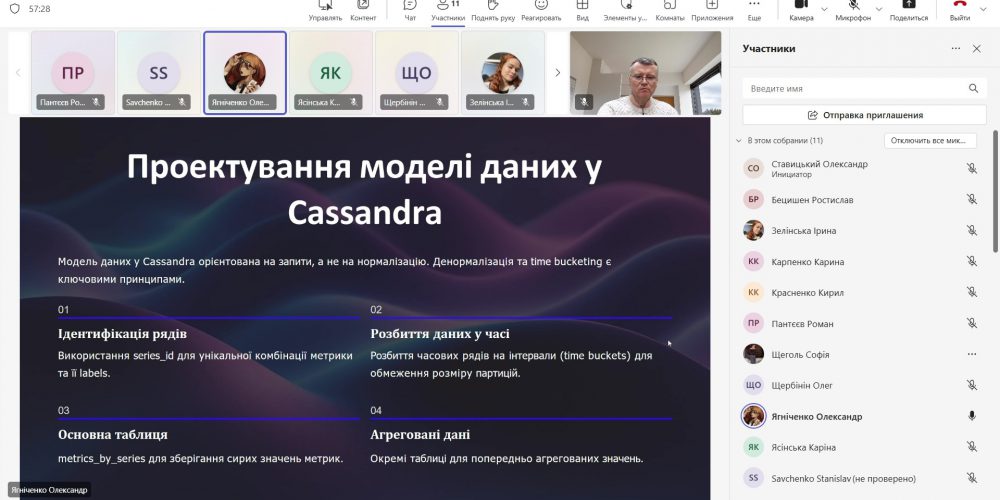Open the Еще more options menu
1000x500 pixels.
point(754,11)
